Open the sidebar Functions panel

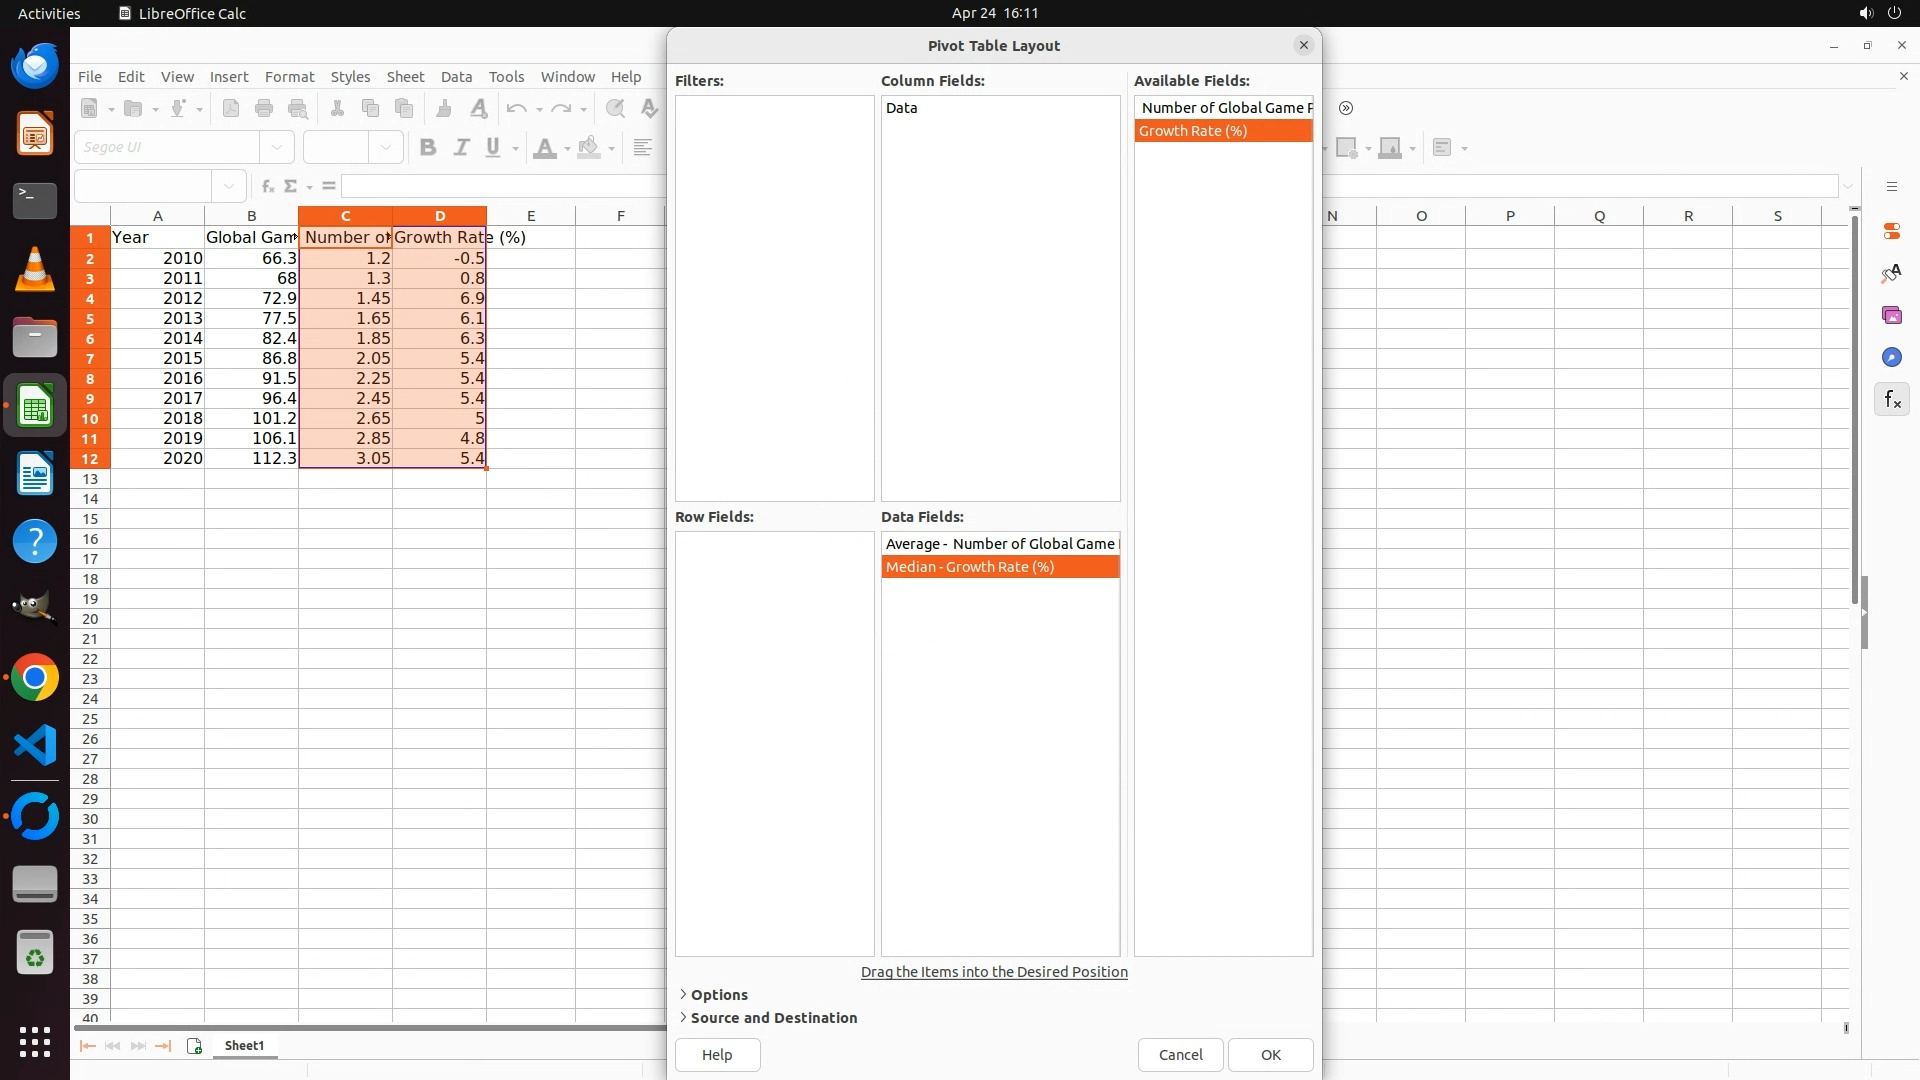click(1891, 400)
